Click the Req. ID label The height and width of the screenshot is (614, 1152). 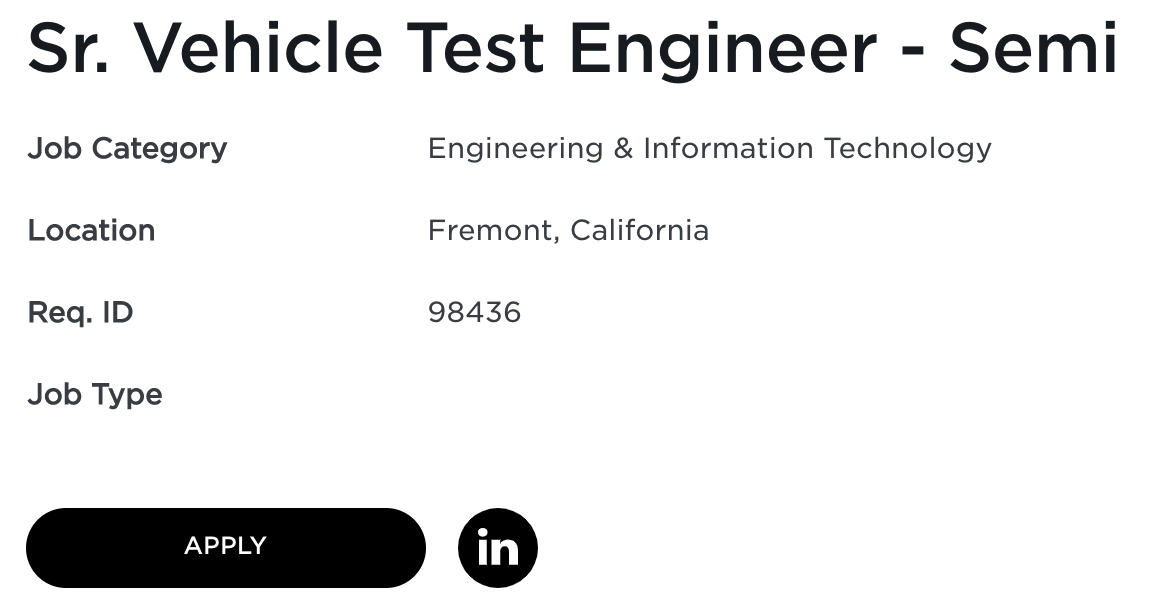(80, 313)
